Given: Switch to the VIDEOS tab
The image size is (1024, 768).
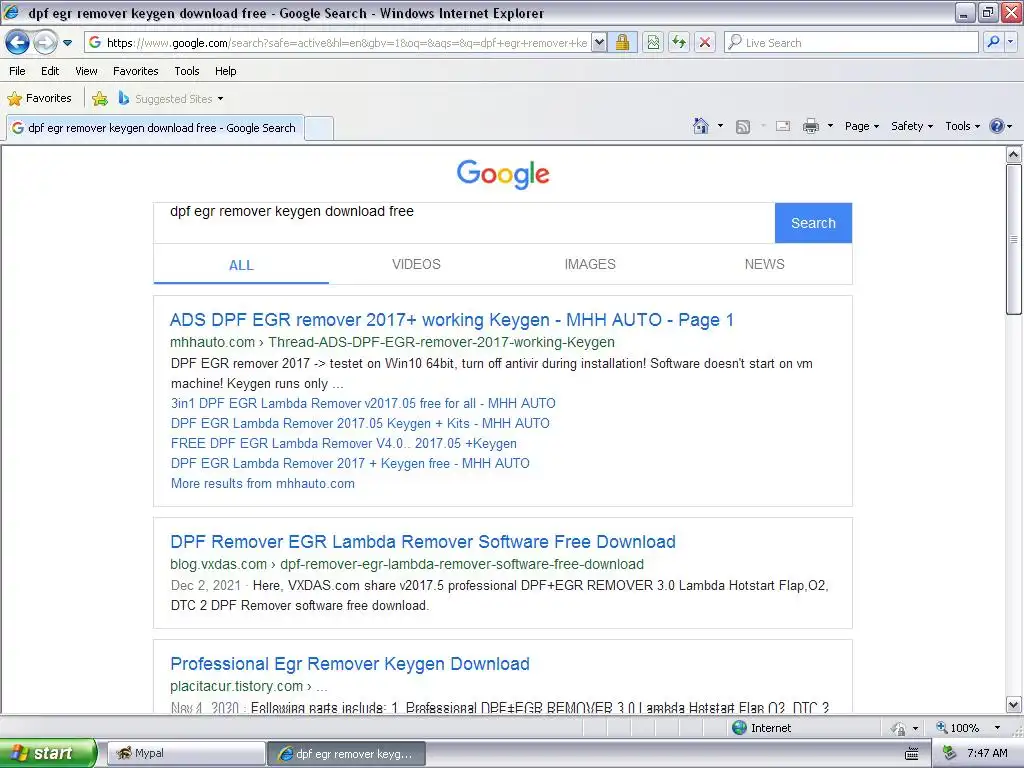Looking at the screenshot, I should pos(416,264).
